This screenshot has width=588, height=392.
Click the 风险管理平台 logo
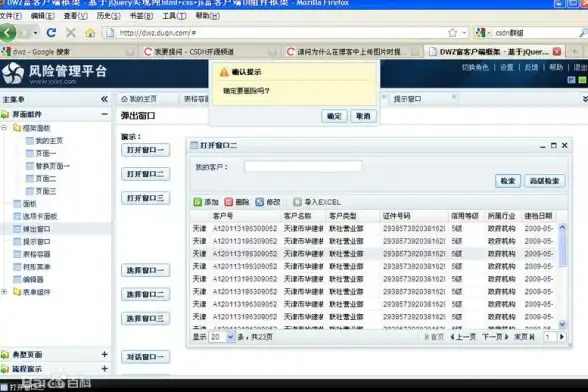click(x=55, y=74)
